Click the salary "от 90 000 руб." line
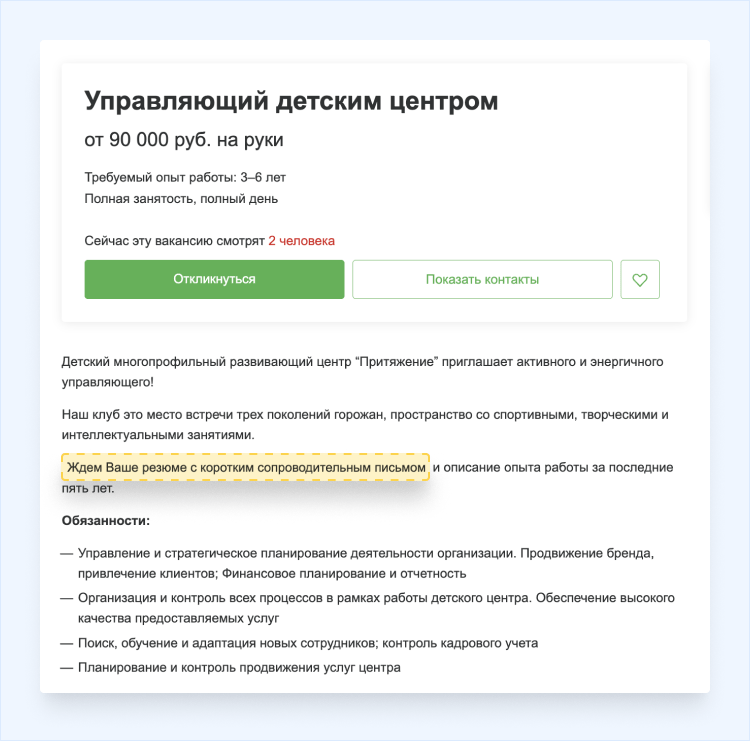Image resolution: width=750 pixels, height=741 pixels. click(184, 140)
